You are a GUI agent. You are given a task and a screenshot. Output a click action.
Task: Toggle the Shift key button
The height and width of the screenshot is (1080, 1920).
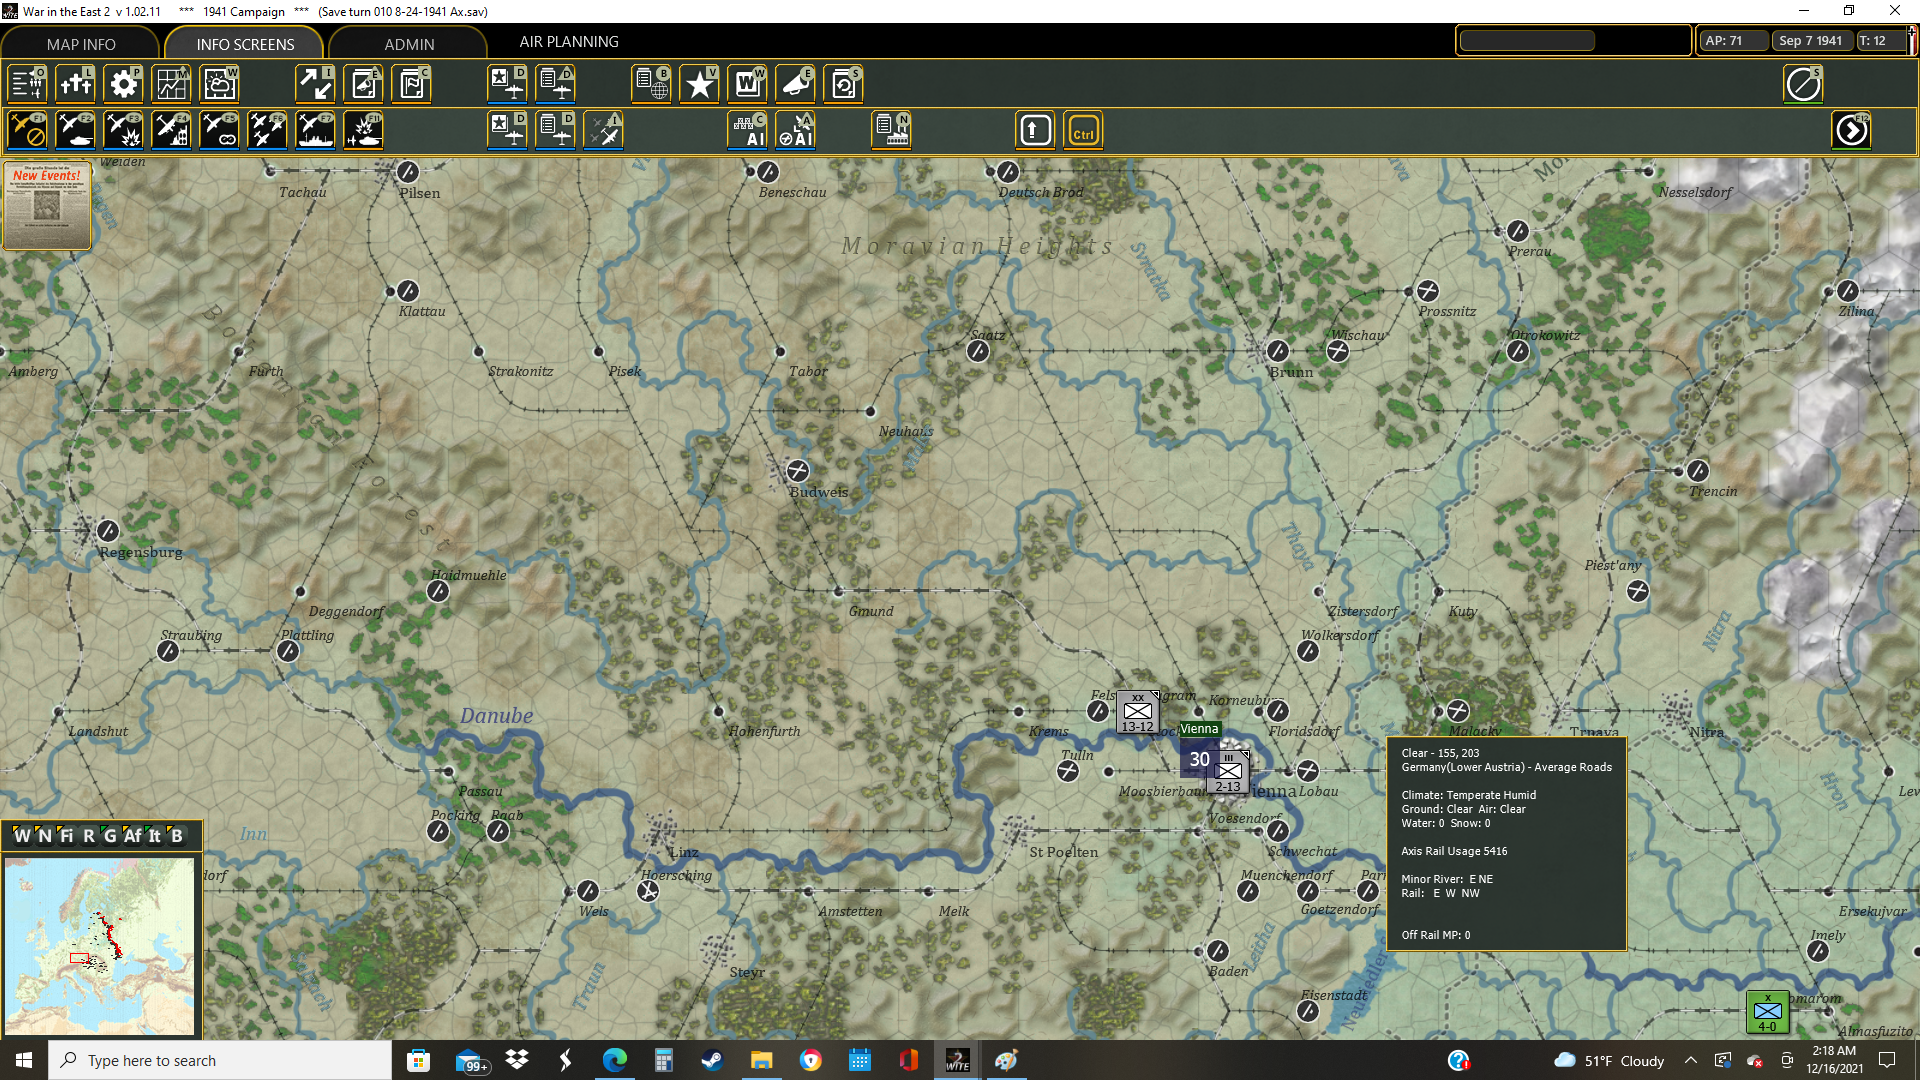1036,130
